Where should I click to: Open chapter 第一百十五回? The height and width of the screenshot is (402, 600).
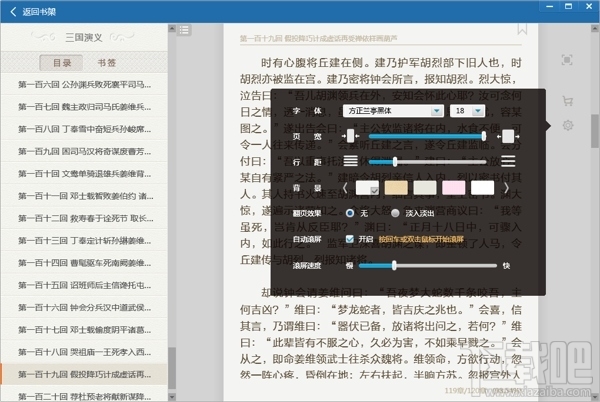84,285
